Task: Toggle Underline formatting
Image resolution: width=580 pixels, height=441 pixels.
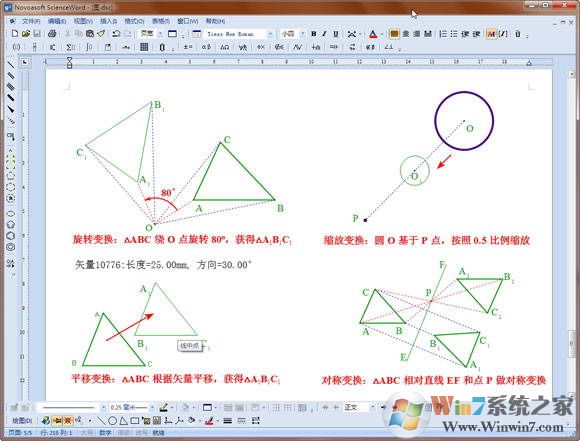Action: (x=335, y=34)
